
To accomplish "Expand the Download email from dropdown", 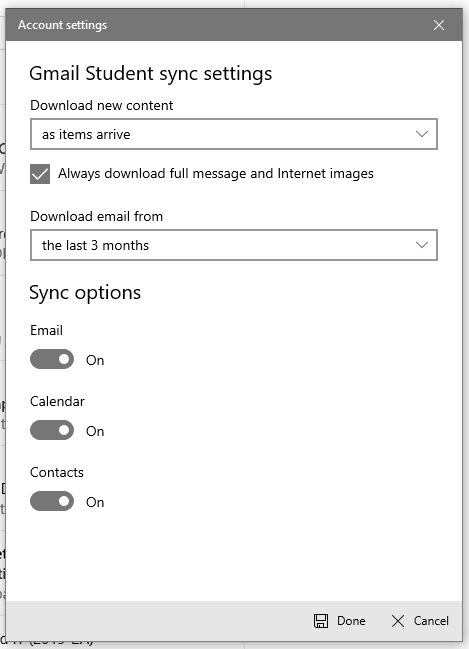I will point(234,245).
